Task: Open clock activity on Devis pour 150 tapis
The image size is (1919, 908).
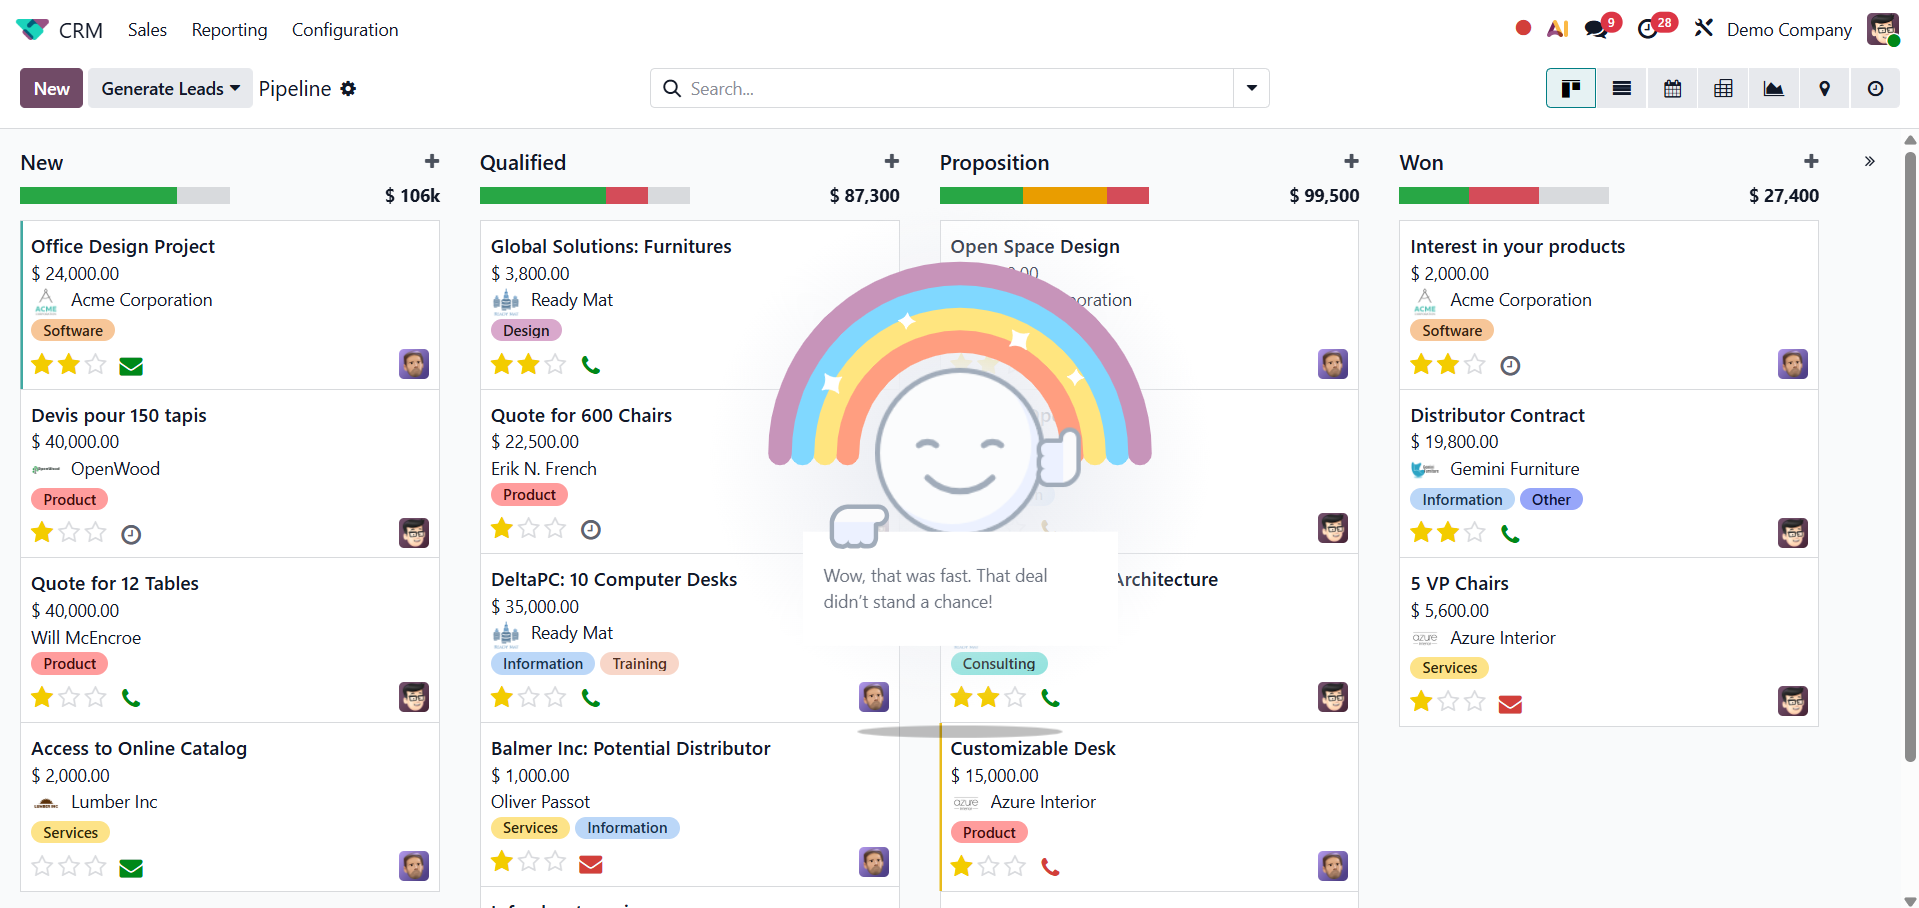Action: 131,535
